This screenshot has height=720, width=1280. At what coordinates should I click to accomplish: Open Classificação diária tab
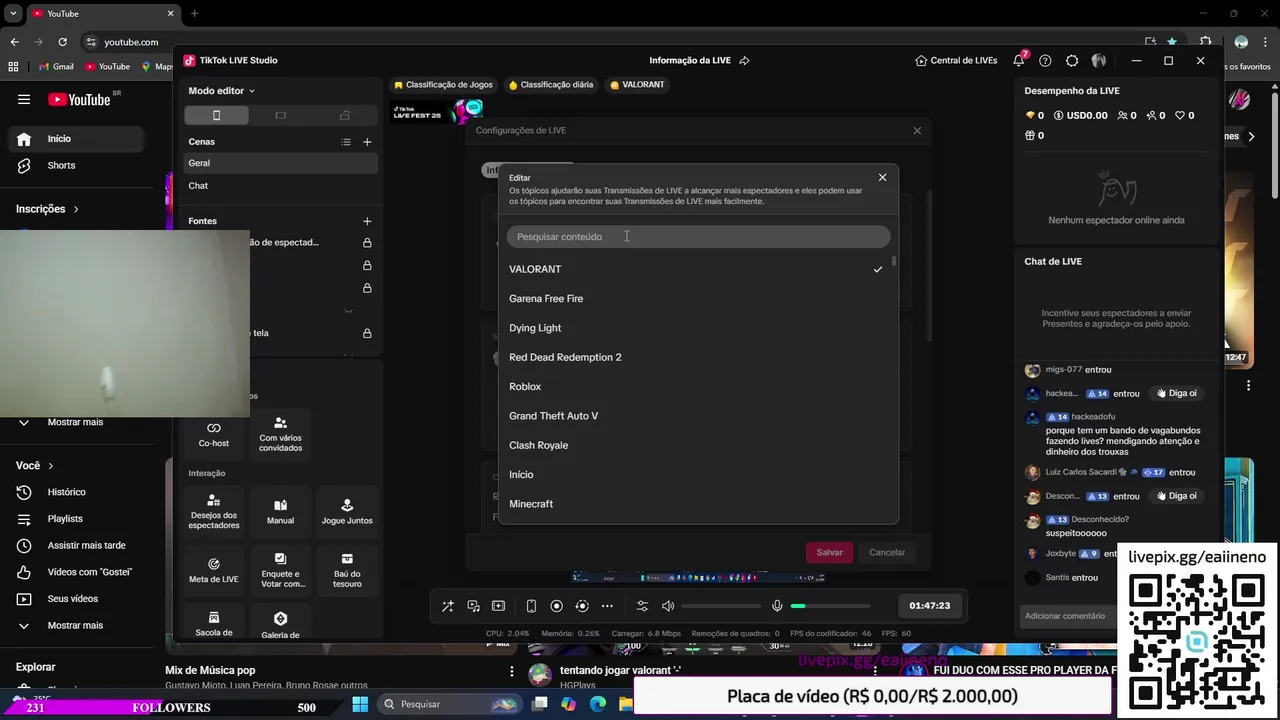click(551, 85)
